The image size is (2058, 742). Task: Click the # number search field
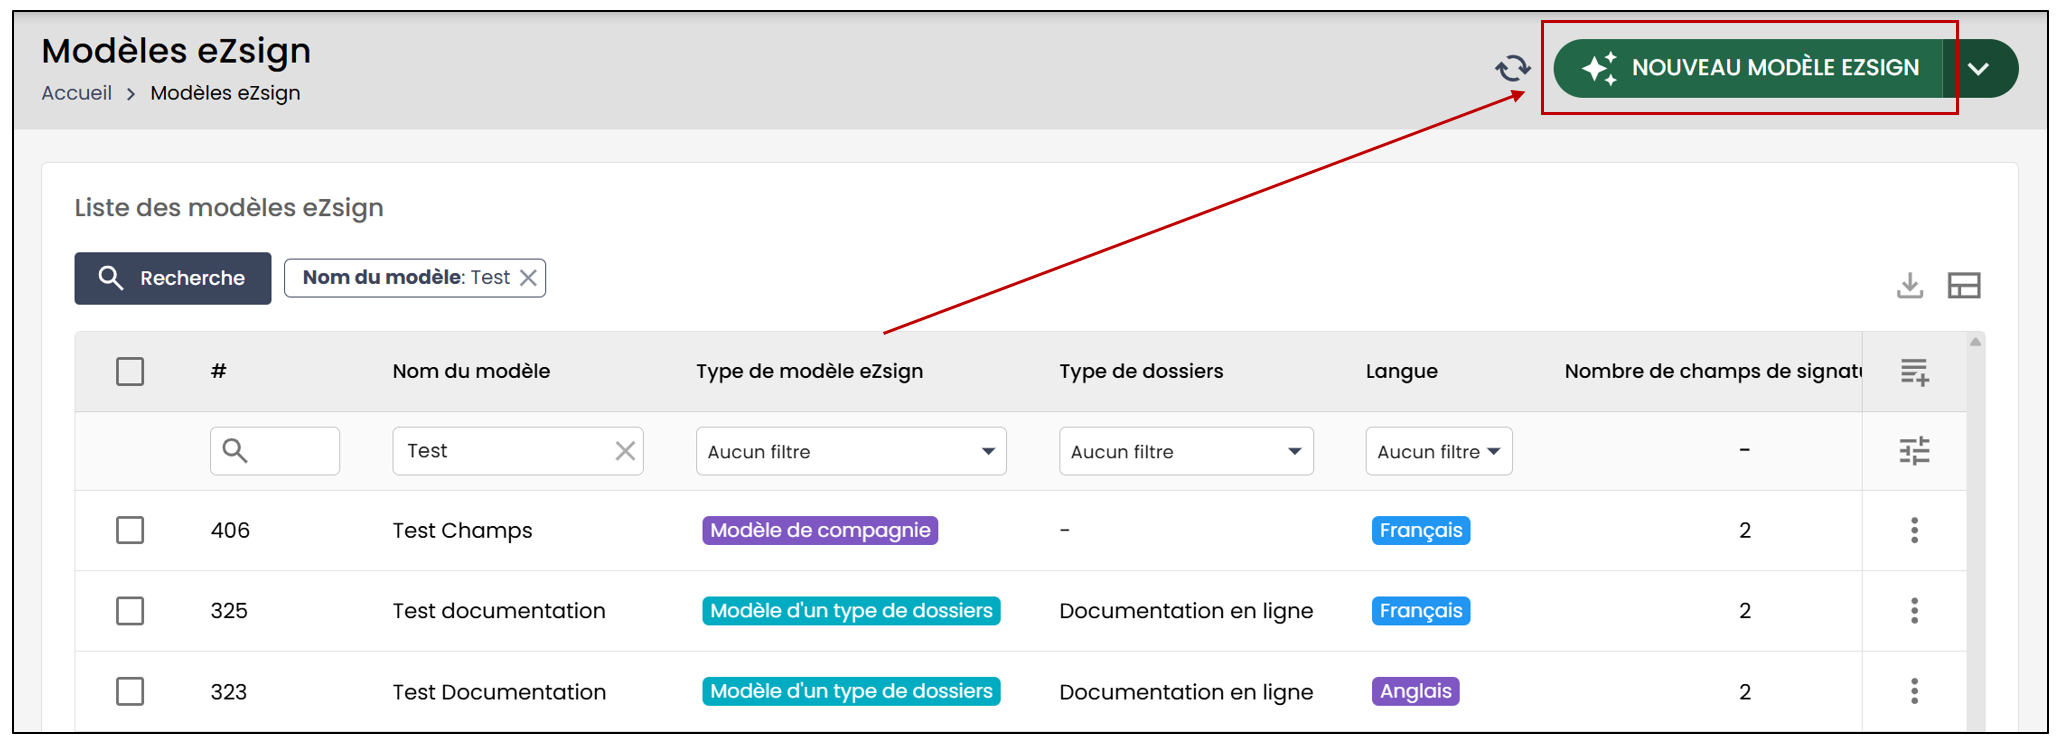[275, 451]
